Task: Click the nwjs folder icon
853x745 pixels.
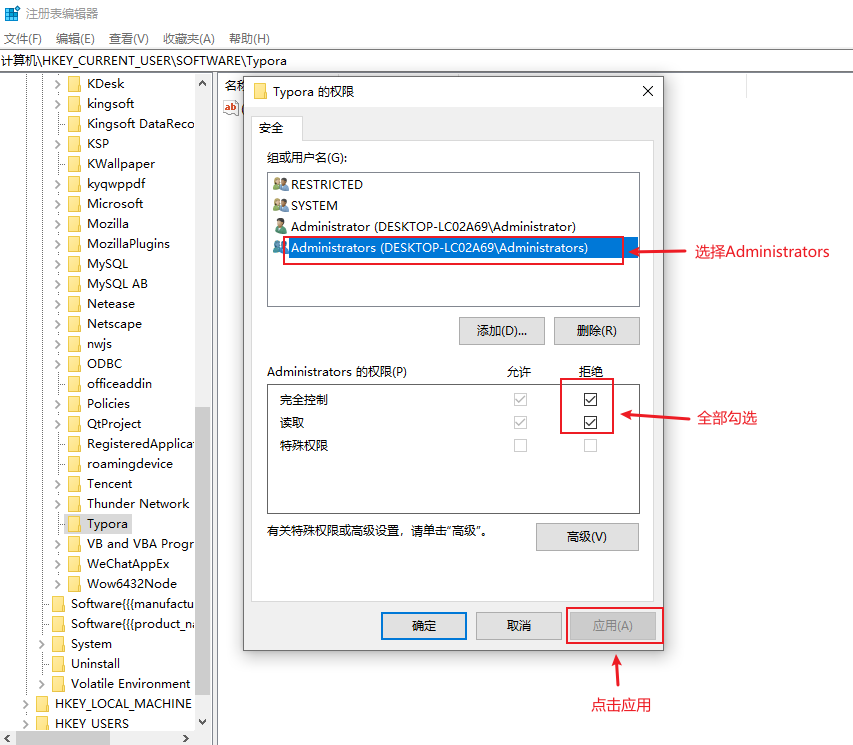Action: pos(75,344)
